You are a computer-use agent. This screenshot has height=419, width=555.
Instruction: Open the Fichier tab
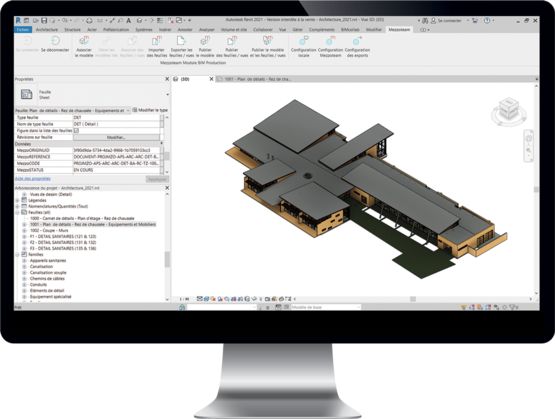click(23, 30)
